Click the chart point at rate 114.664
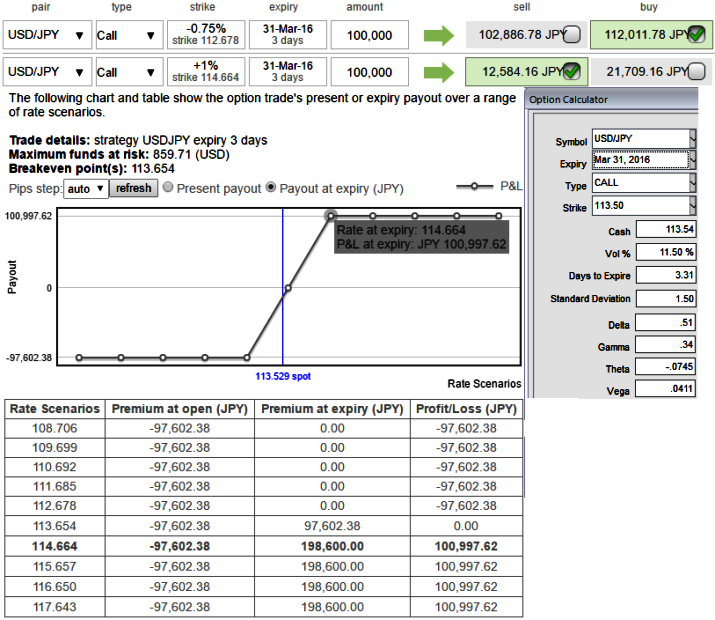715x620 pixels. 330,216
